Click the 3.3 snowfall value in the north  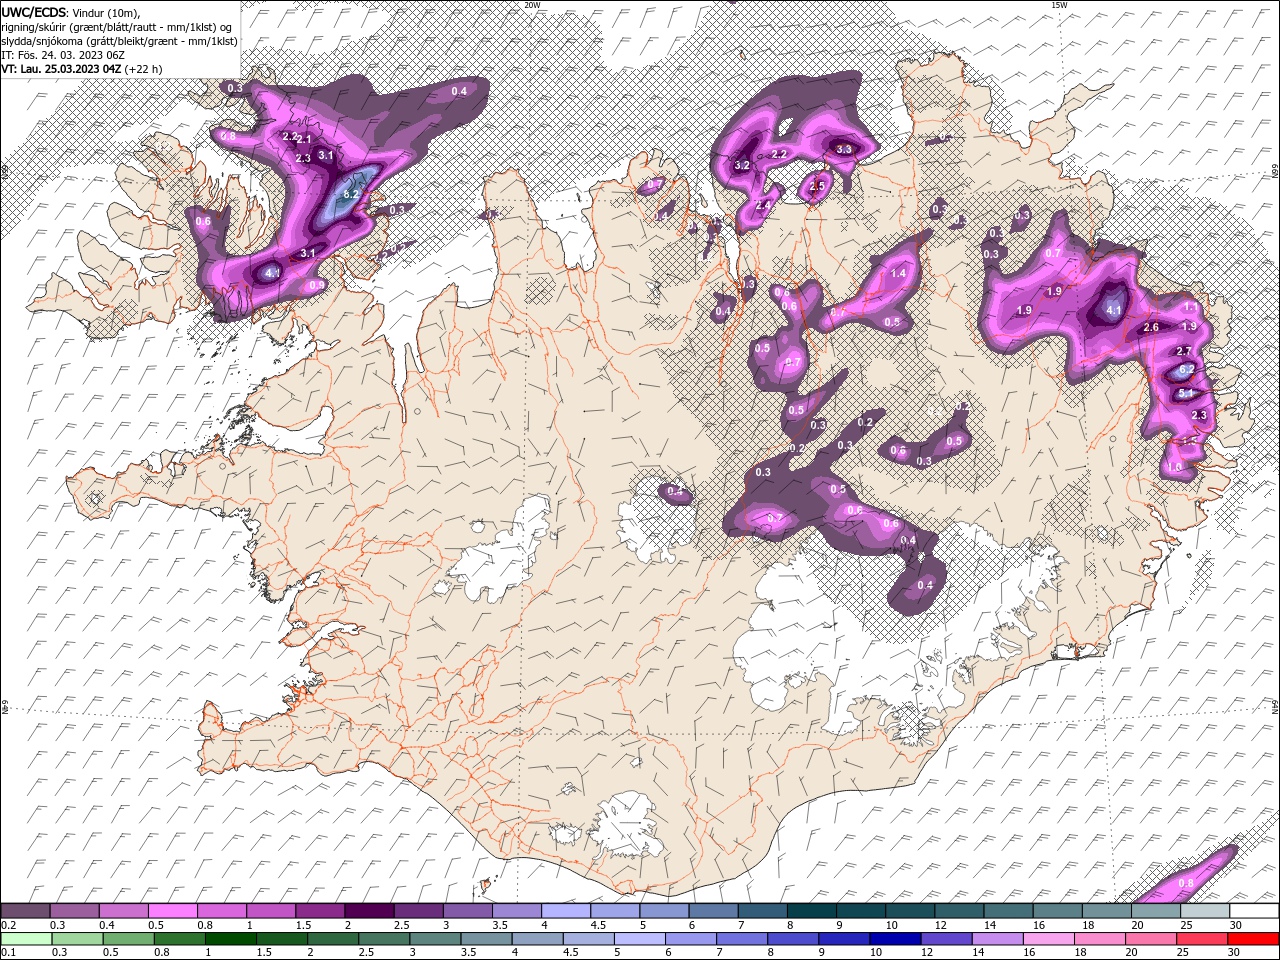coord(843,150)
